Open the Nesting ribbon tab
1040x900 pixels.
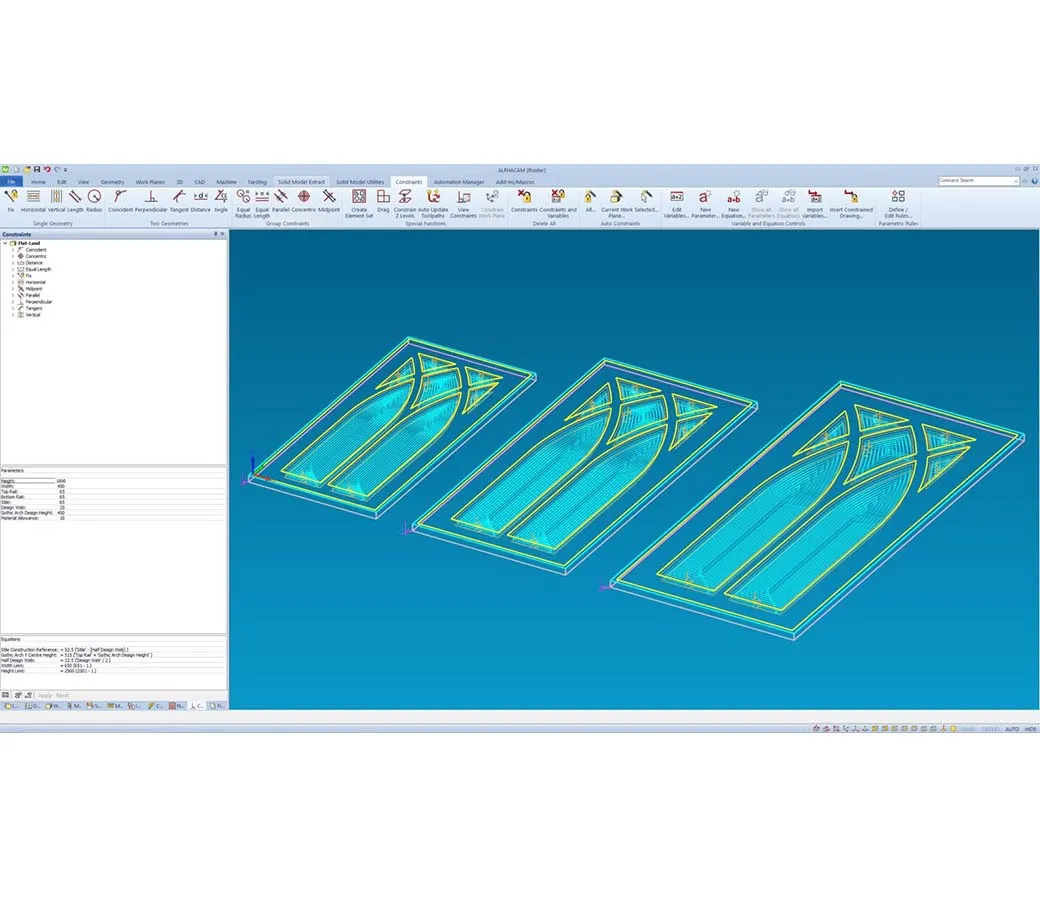coord(257,182)
